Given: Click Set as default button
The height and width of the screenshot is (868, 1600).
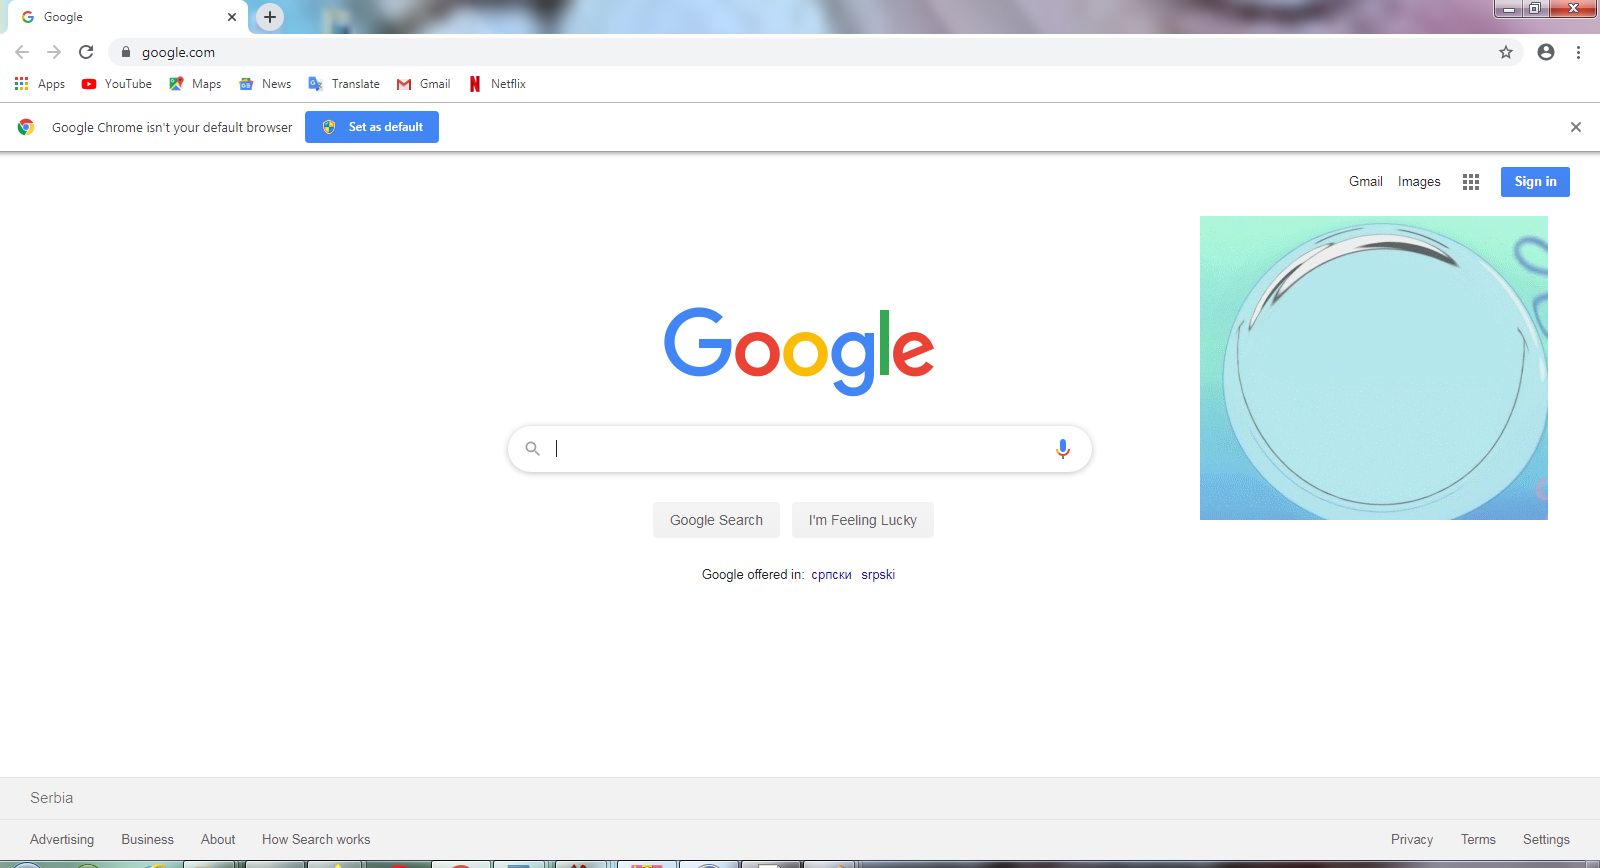Looking at the screenshot, I should pyautogui.click(x=372, y=127).
